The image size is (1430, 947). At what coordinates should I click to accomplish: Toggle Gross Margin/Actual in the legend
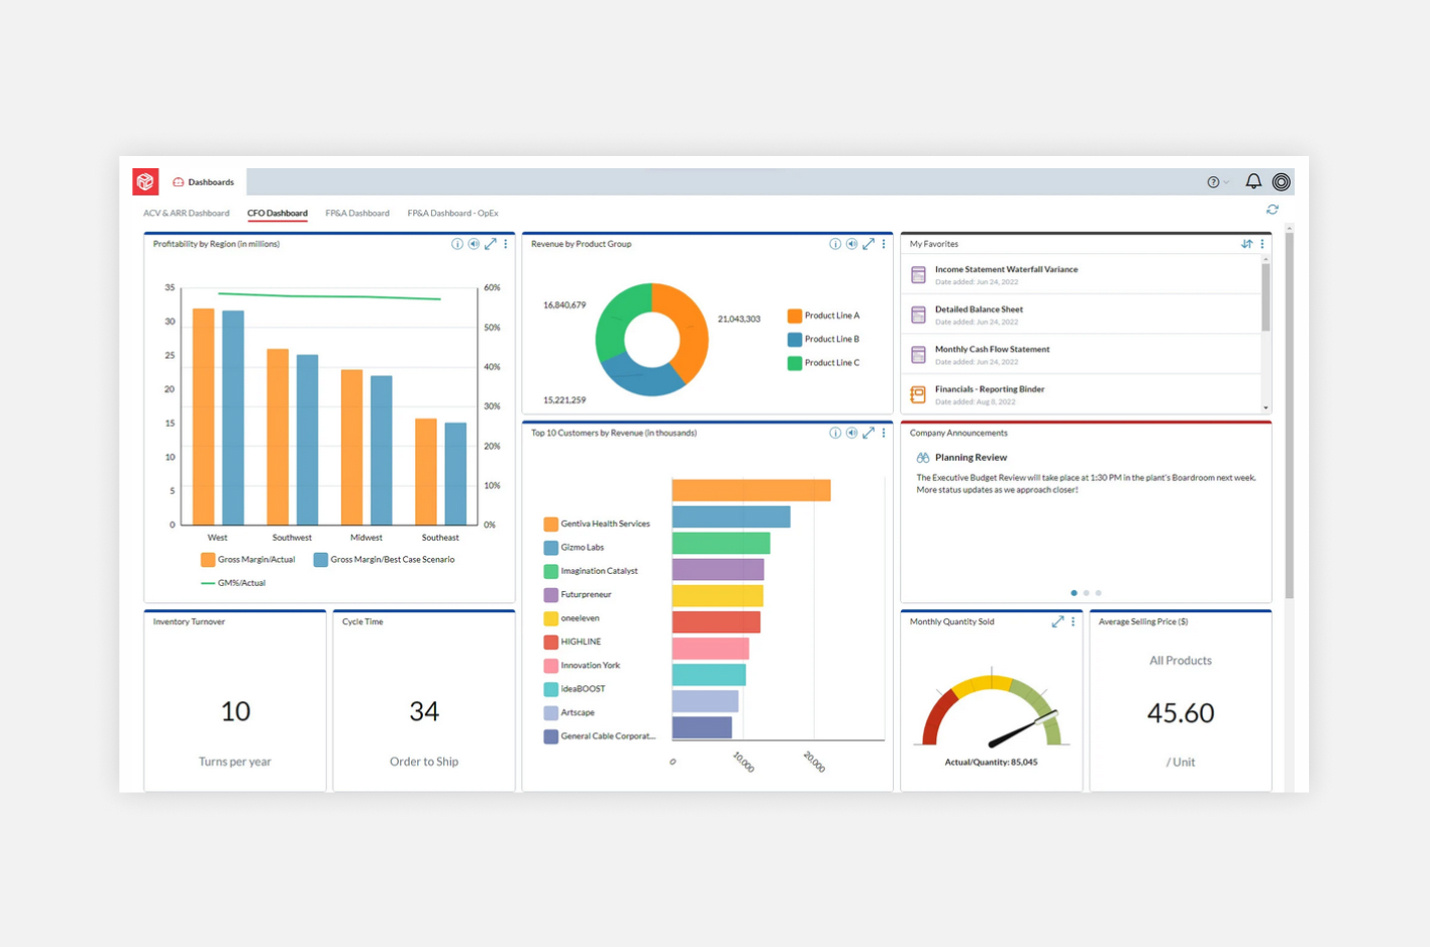click(x=248, y=559)
